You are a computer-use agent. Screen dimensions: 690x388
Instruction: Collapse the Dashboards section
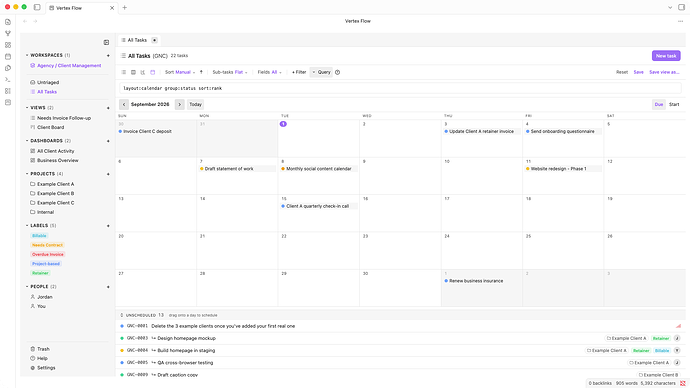(x=27, y=141)
